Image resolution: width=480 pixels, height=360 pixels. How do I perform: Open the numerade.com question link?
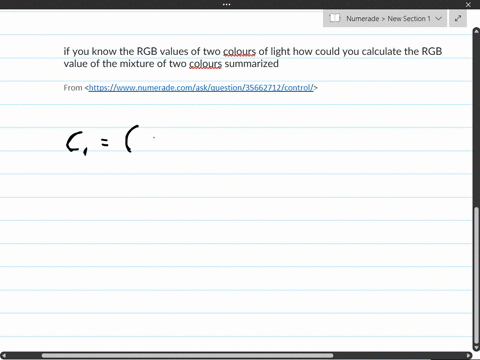pos(201,88)
